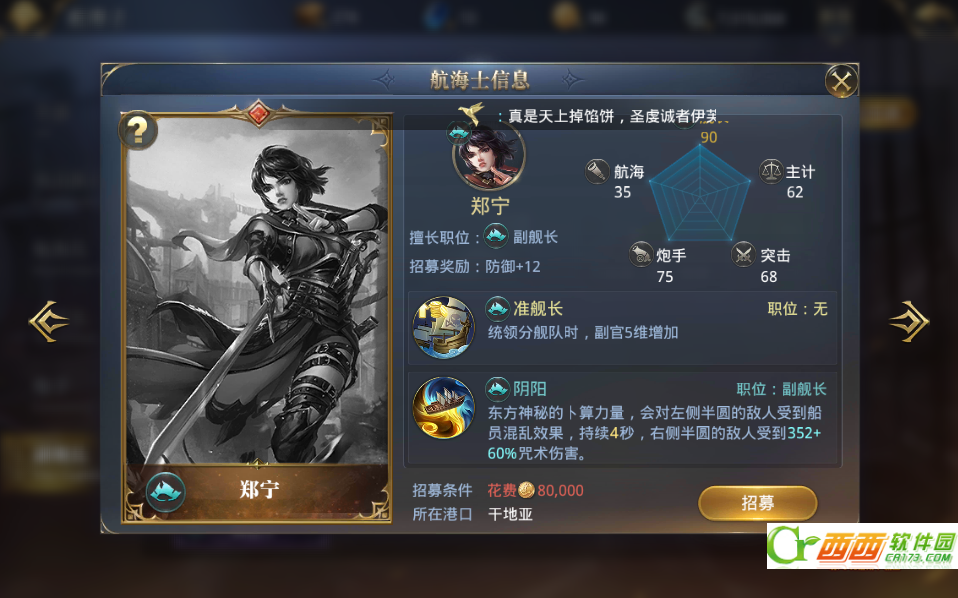Click the gold coin cost 80,000
The image size is (958, 598).
click(550, 490)
